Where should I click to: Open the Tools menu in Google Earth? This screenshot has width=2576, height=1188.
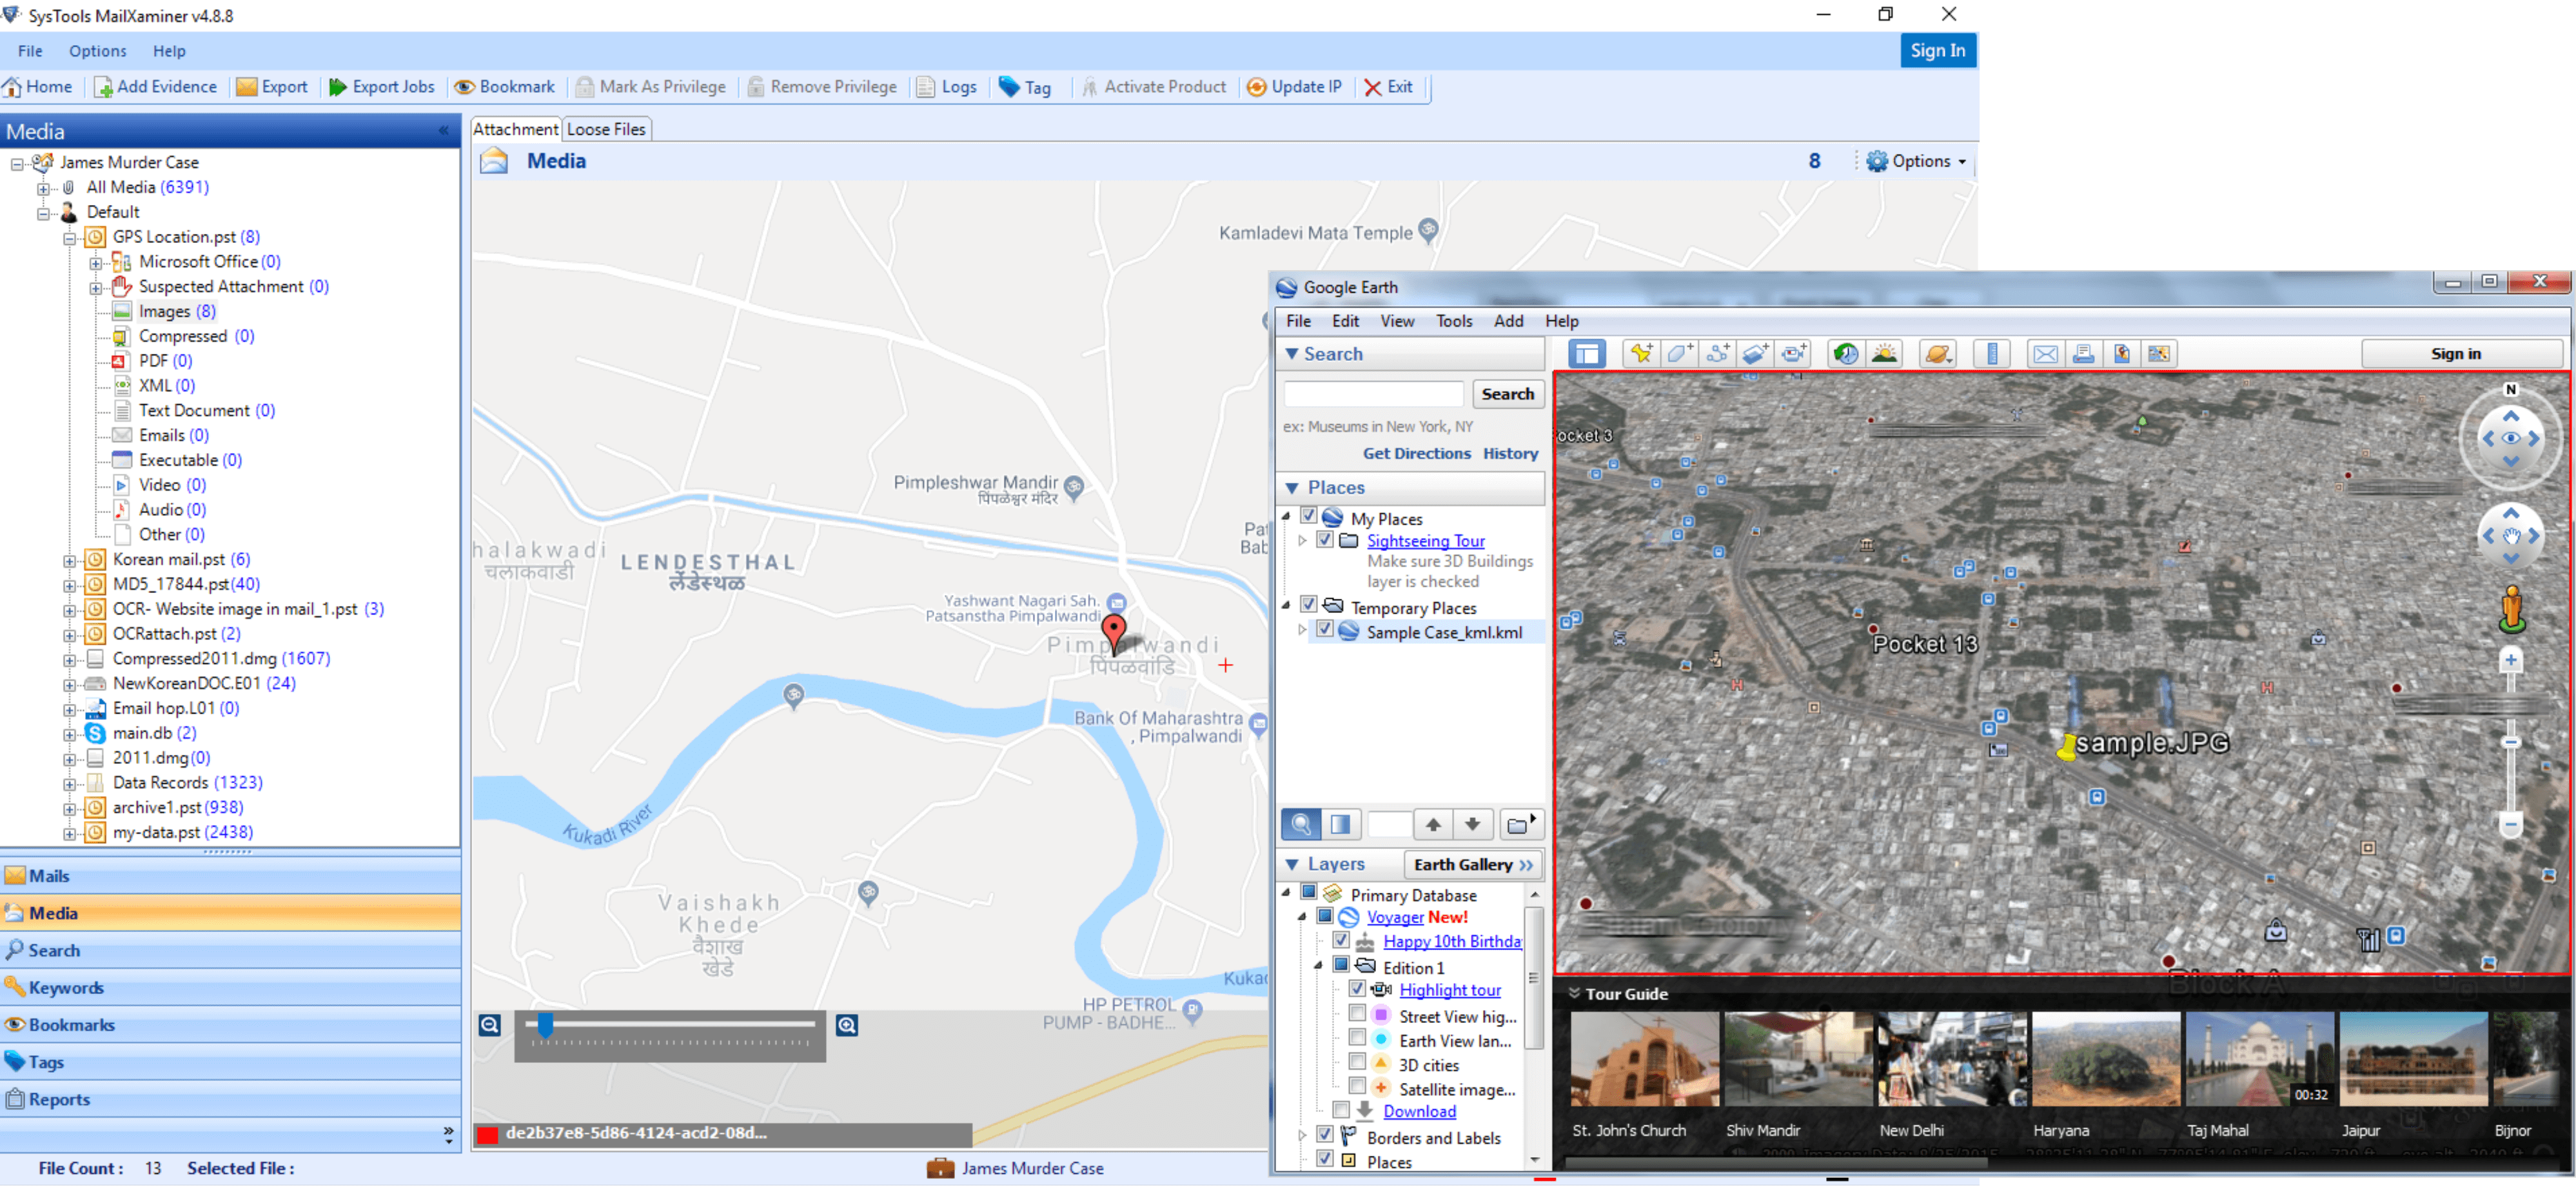click(1453, 321)
